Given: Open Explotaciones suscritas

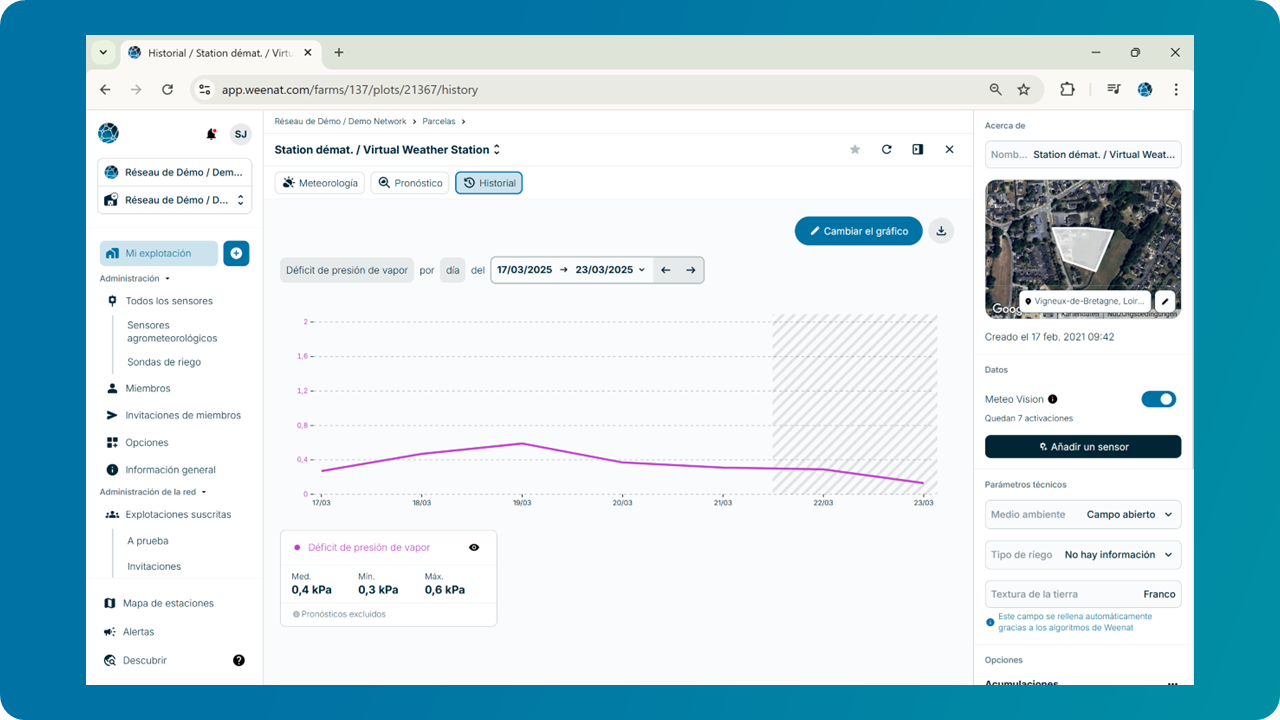Looking at the screenshot, I should 178,515.
